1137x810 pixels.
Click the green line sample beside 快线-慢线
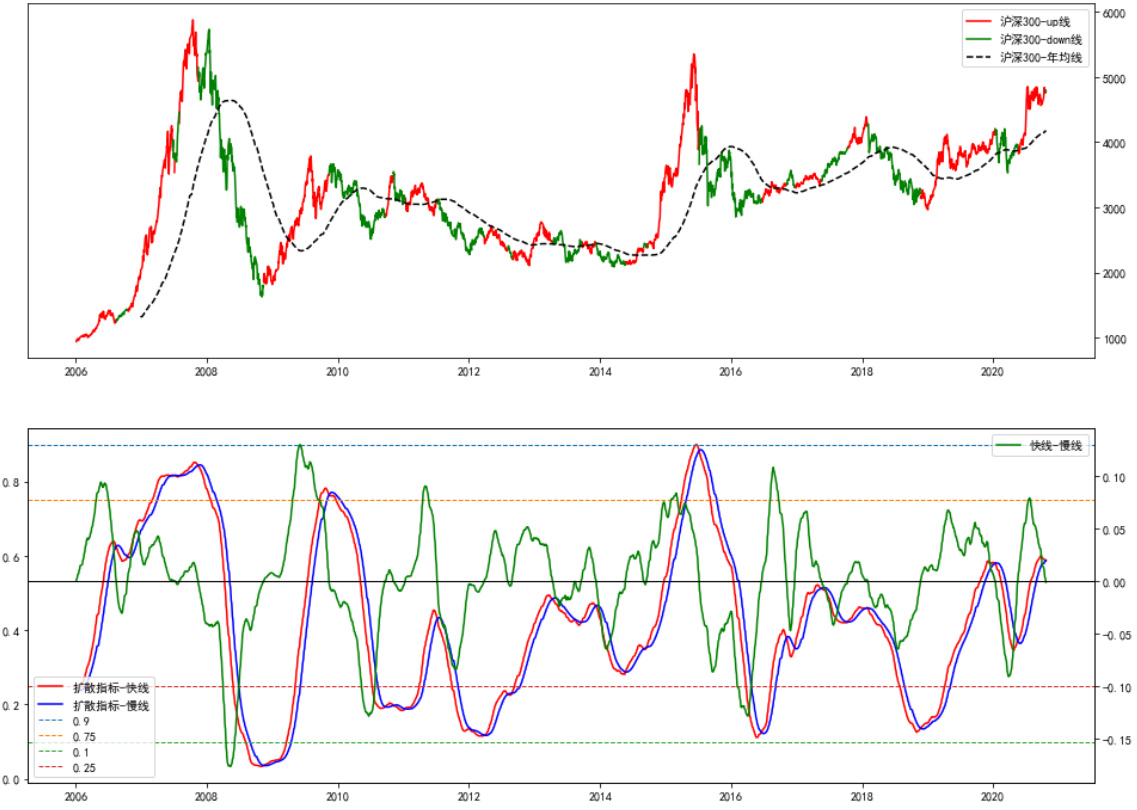click(x=1008, y=447)
